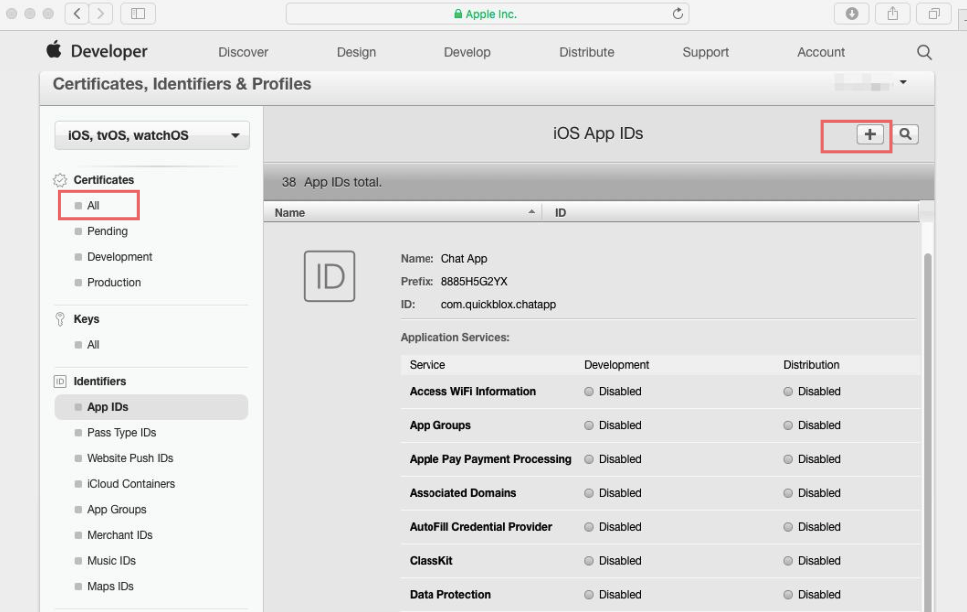
Task: Click the Safari forward navigation arrow
Action: tap(101, 14)
